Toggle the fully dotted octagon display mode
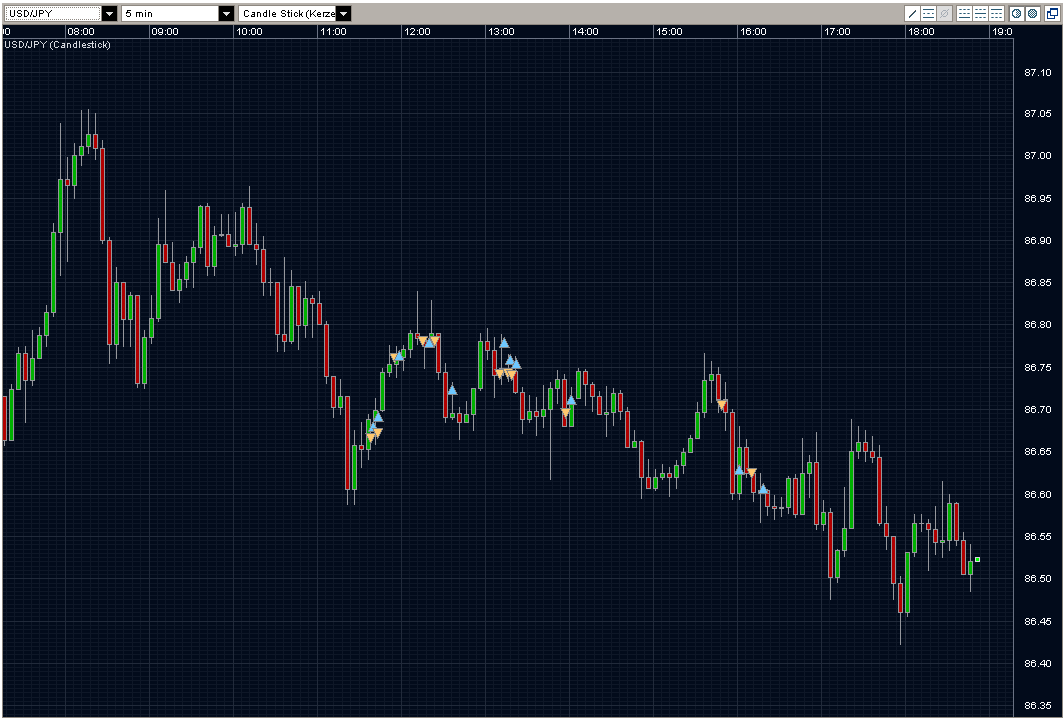Image resolution: width=1064 pixels, height=718 pixels. [x=1033, y=14]
